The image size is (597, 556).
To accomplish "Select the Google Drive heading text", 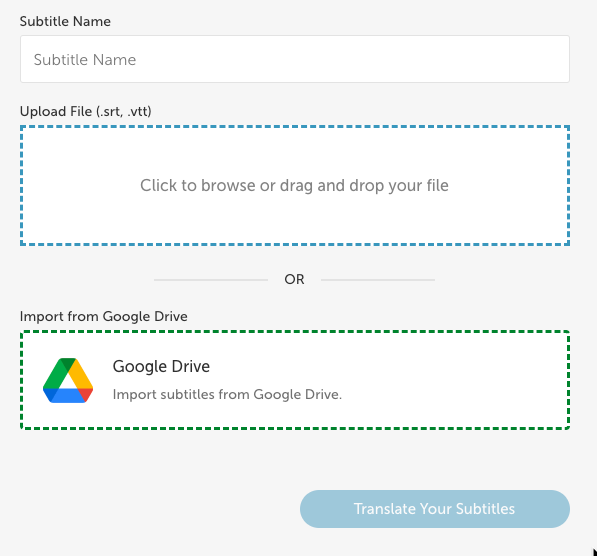I will point(161,366).
